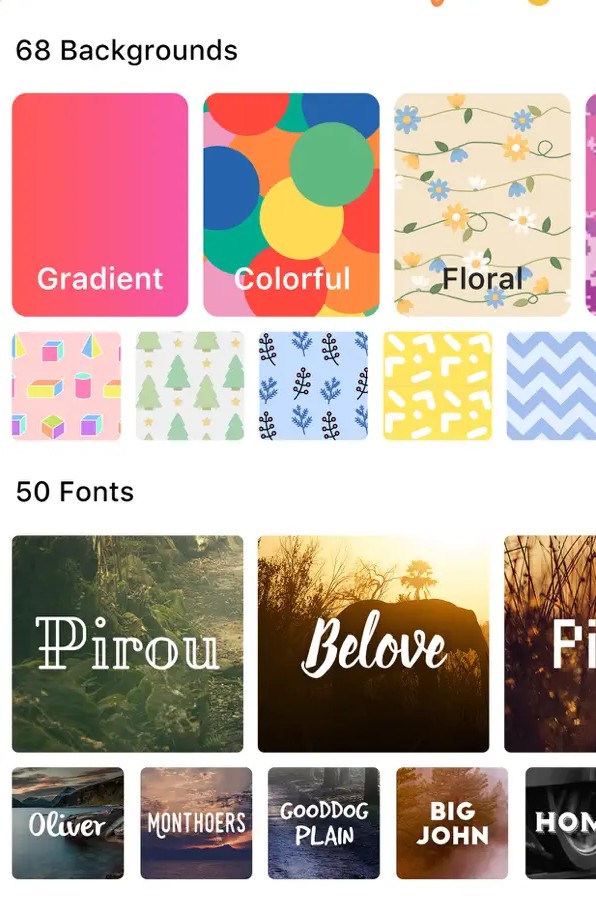Image resolution: width=596 pixels, height=912 pixels.
Task: Tap the partially visible HOM font tile
Action: (x=561, y=823)
